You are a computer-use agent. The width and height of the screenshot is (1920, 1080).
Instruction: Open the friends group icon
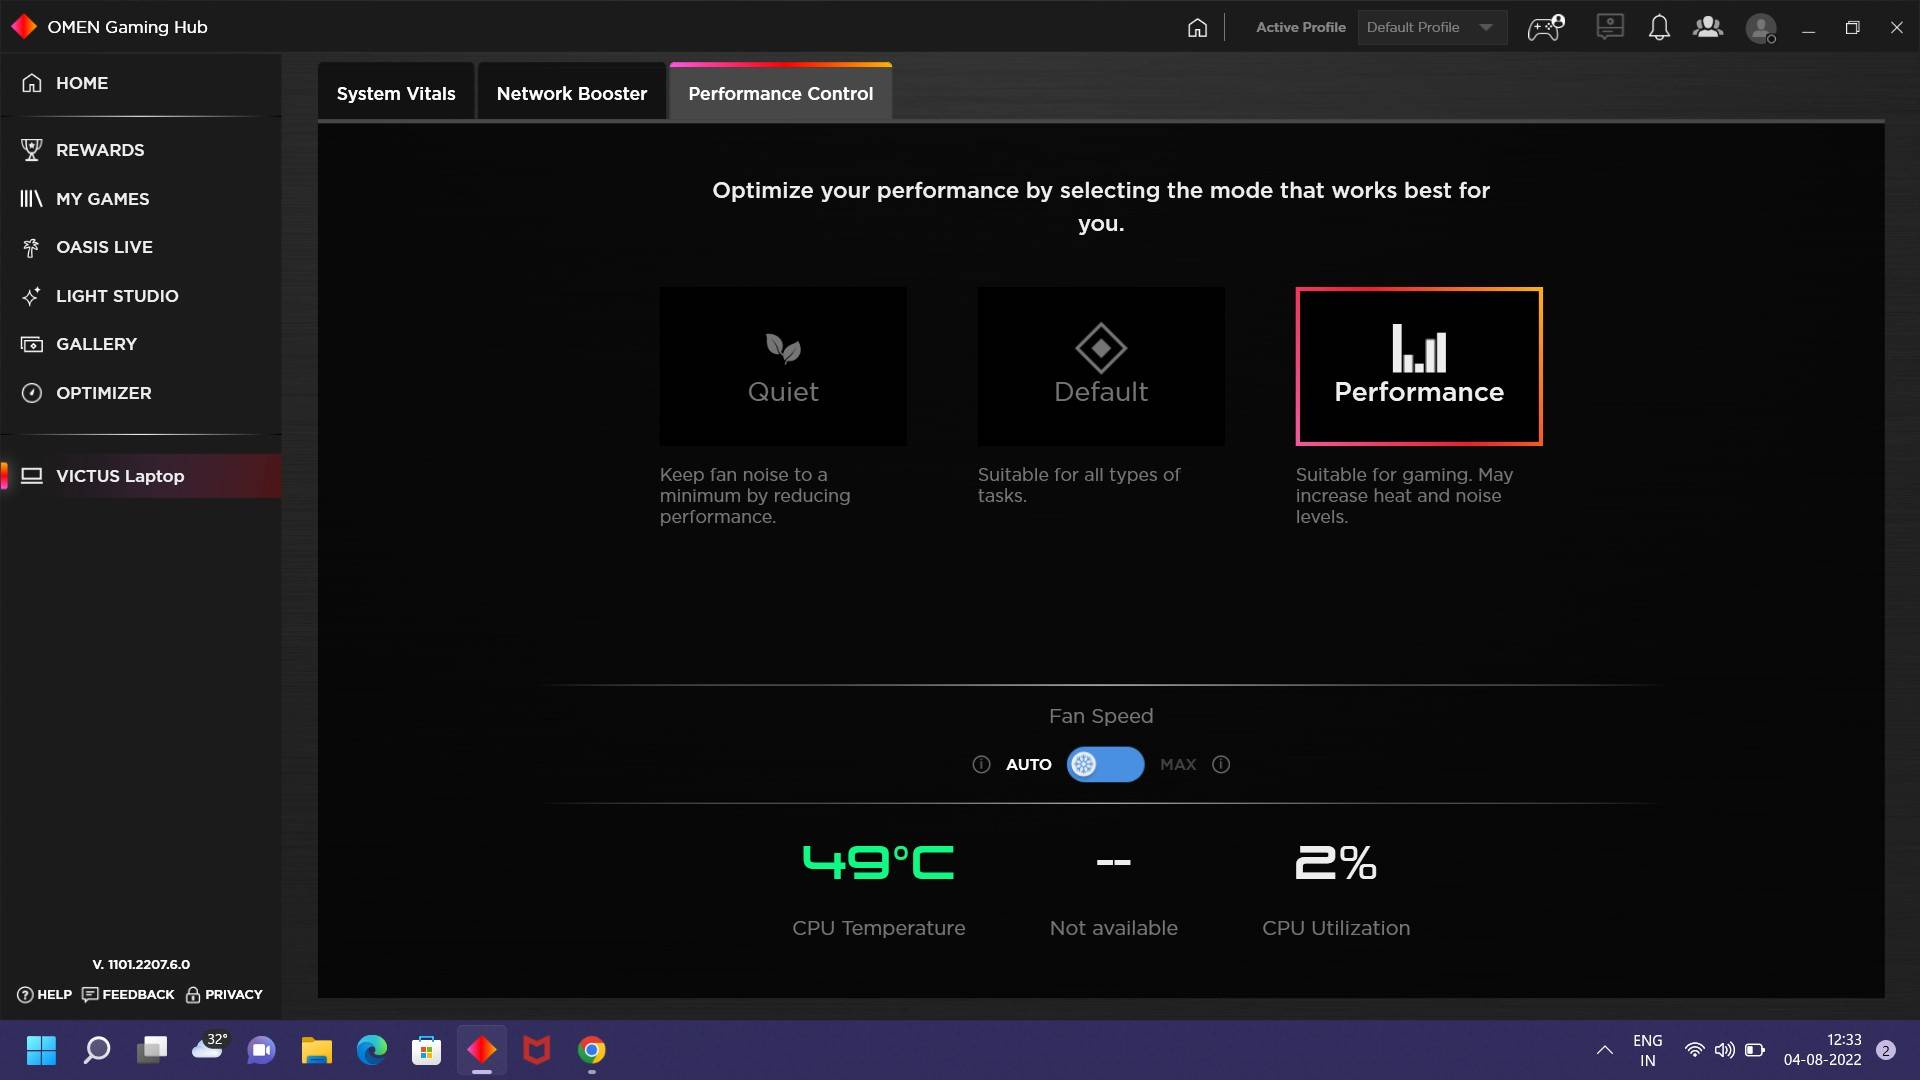pos(1708,28)
